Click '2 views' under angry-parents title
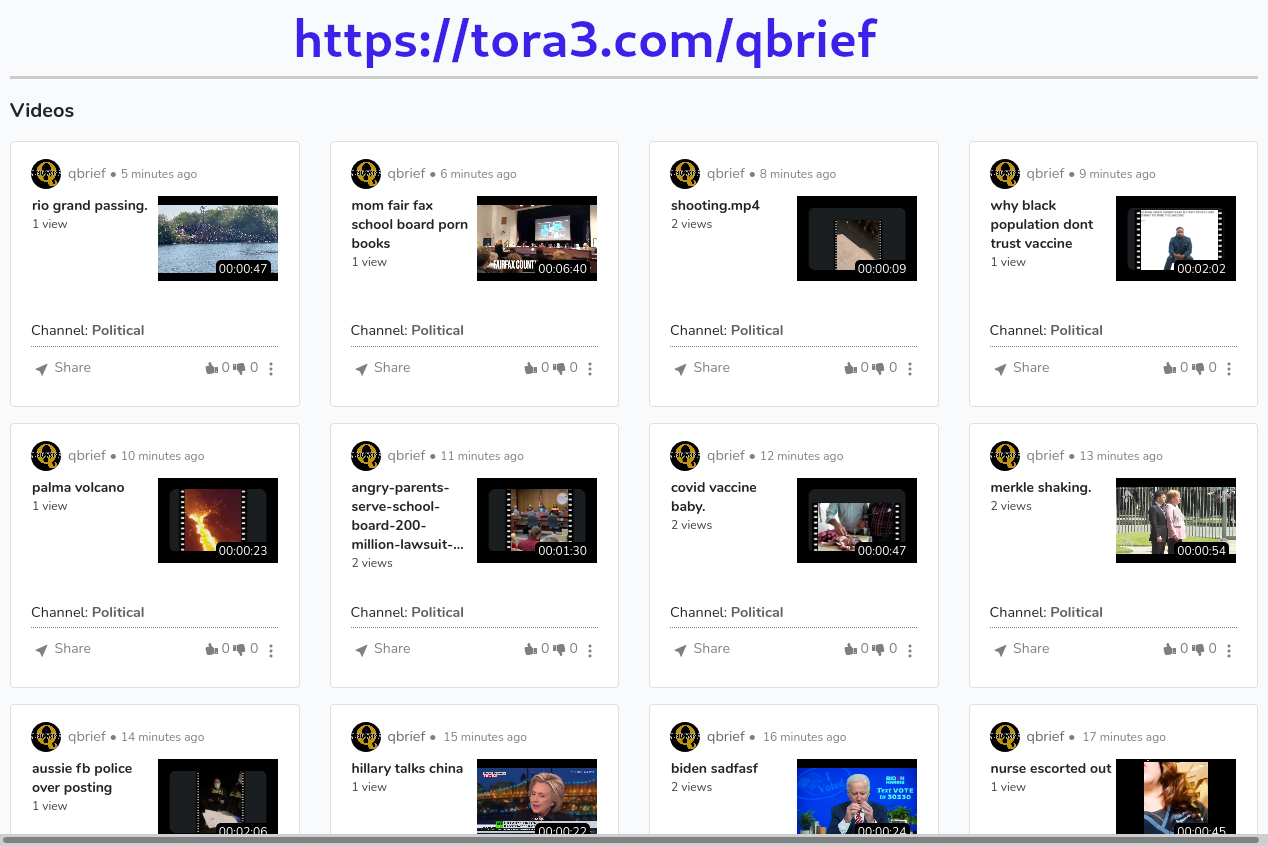Screen dimensions: 1268x846 click(372, 563)
